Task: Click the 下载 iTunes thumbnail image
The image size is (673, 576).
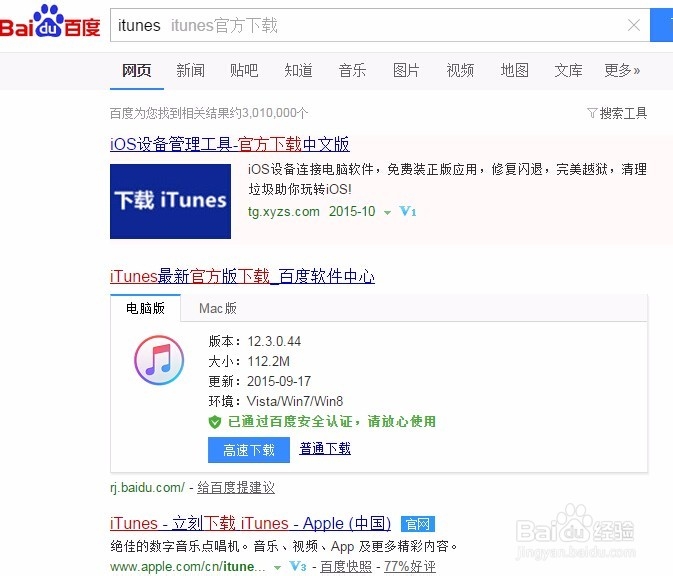Action: point(170,201)
